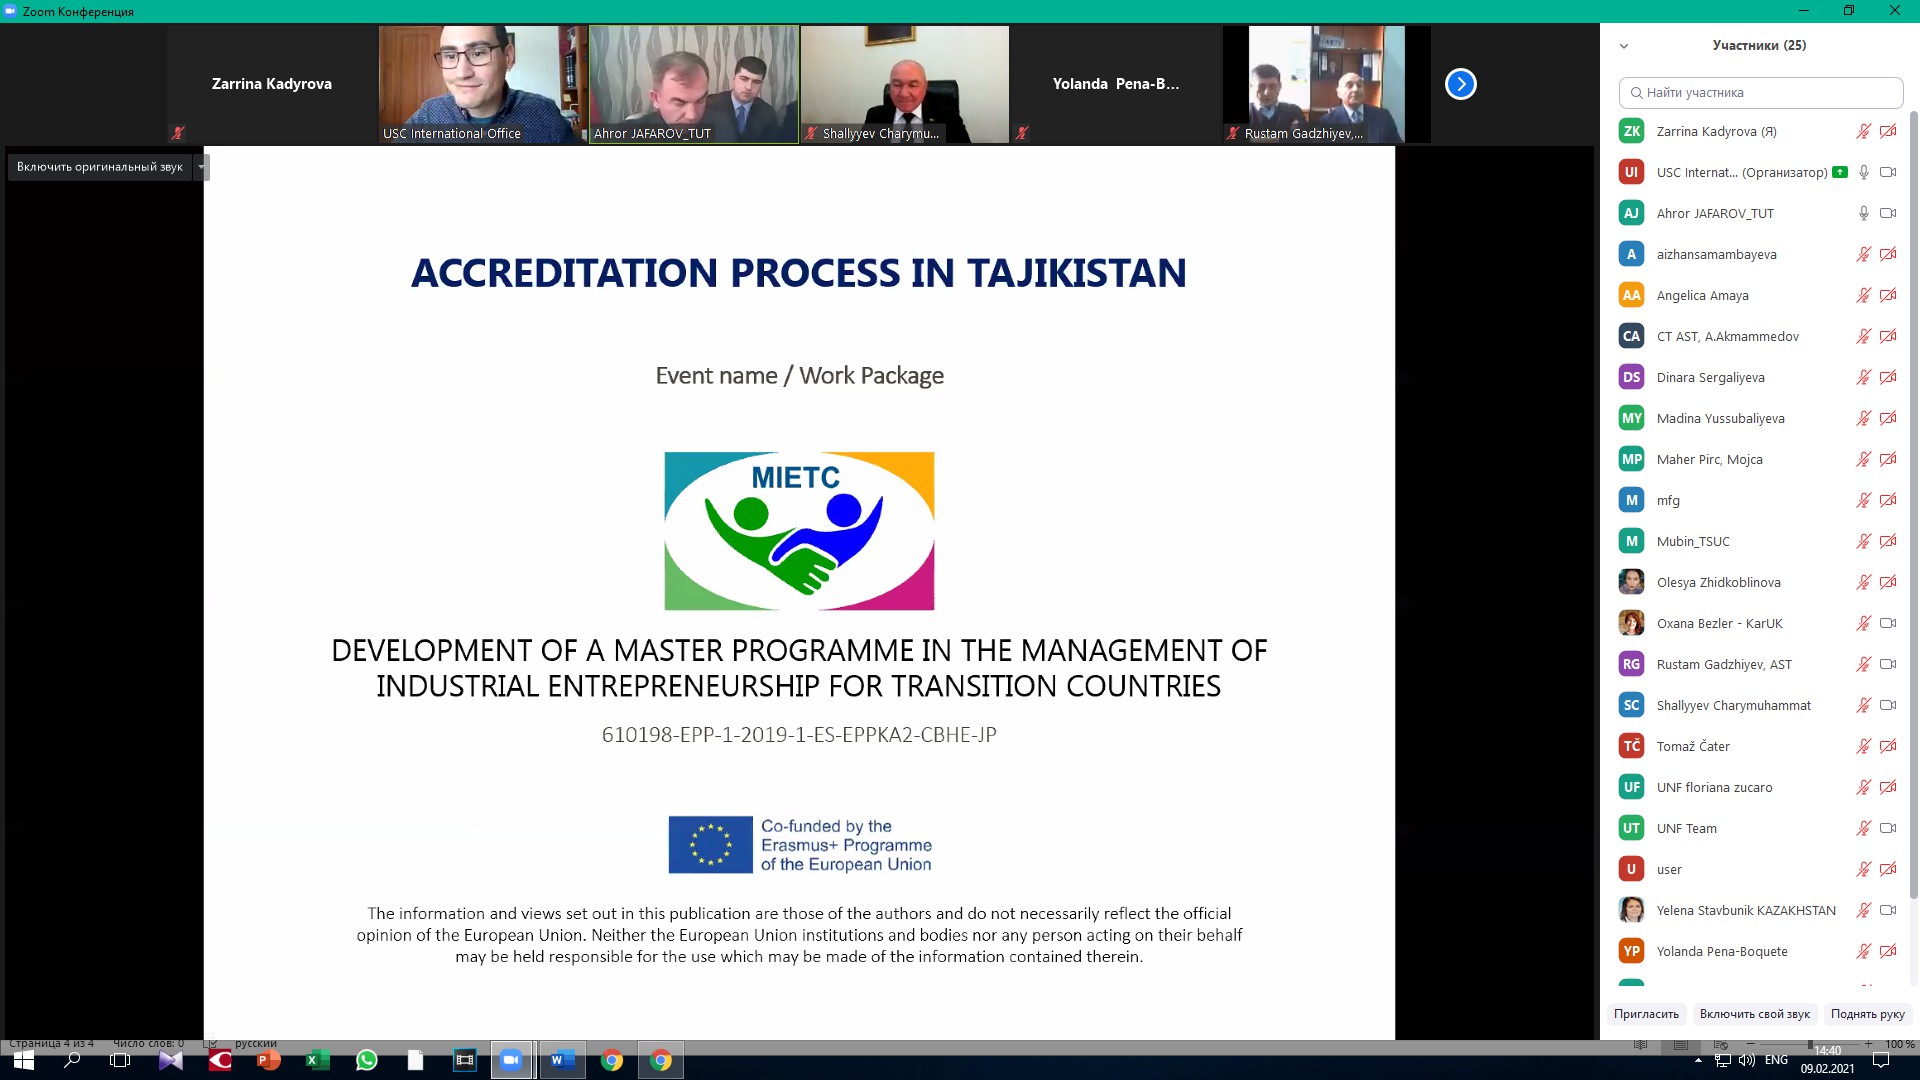1920x1080 pixels.
Task: Show hidden system tray icons arrow
Action: [x=1698, y=1060]
